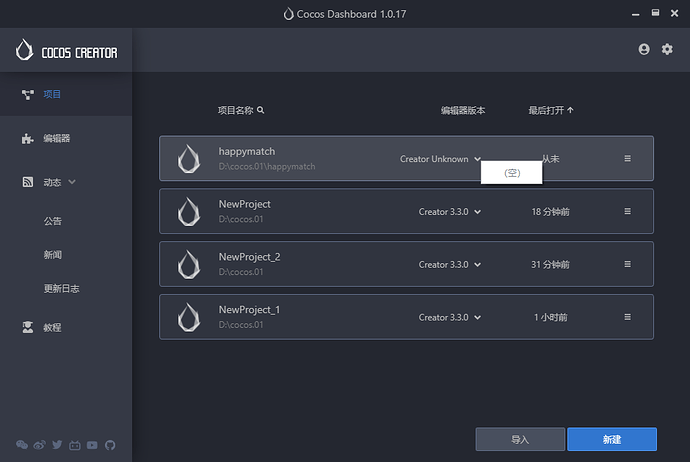Image resolution: width=690 pixels, height=462 pixels.
Task: Expand Creator 3.3.0 dropdown for NewProject_1
Action: tap(450, 317)
